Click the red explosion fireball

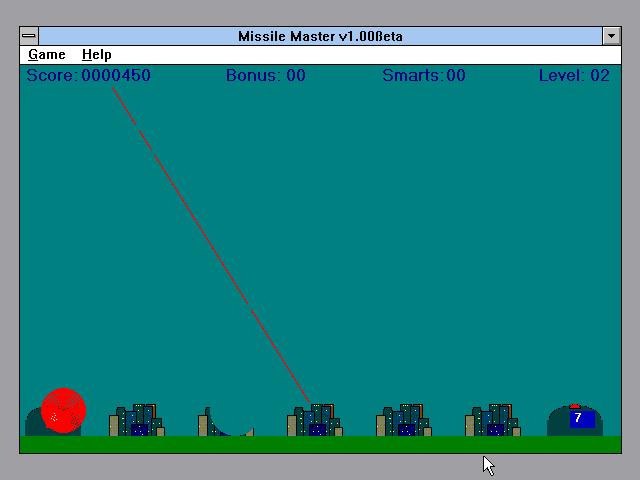pos(63,410)
